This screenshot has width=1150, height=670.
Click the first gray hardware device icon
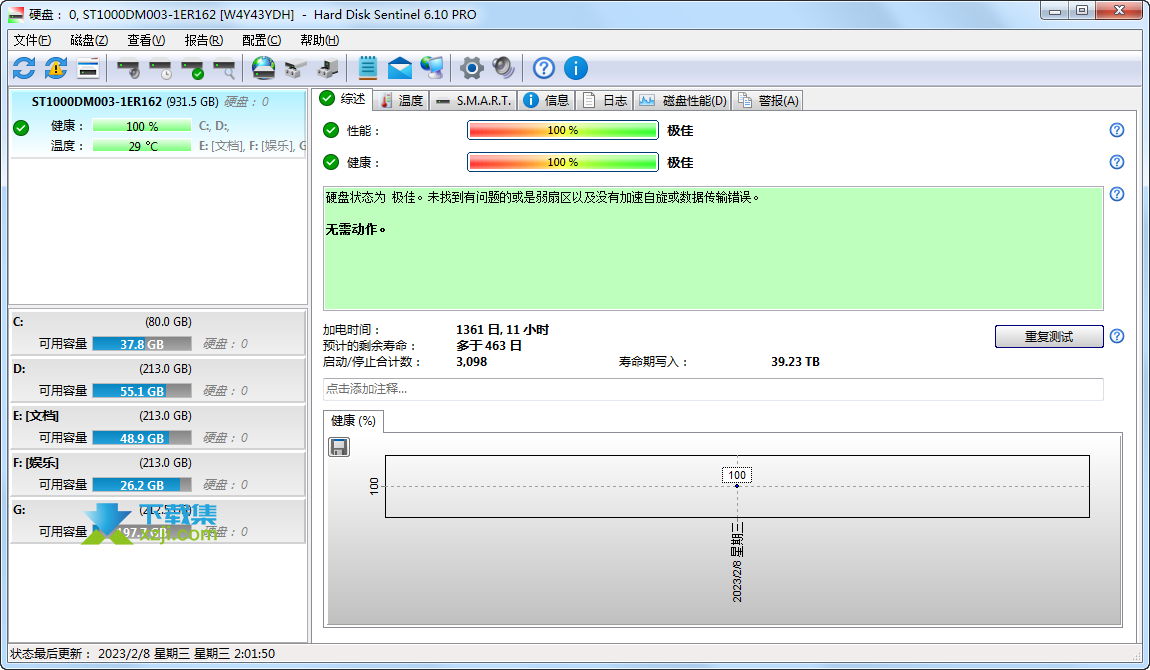click(x=295, y=68)
